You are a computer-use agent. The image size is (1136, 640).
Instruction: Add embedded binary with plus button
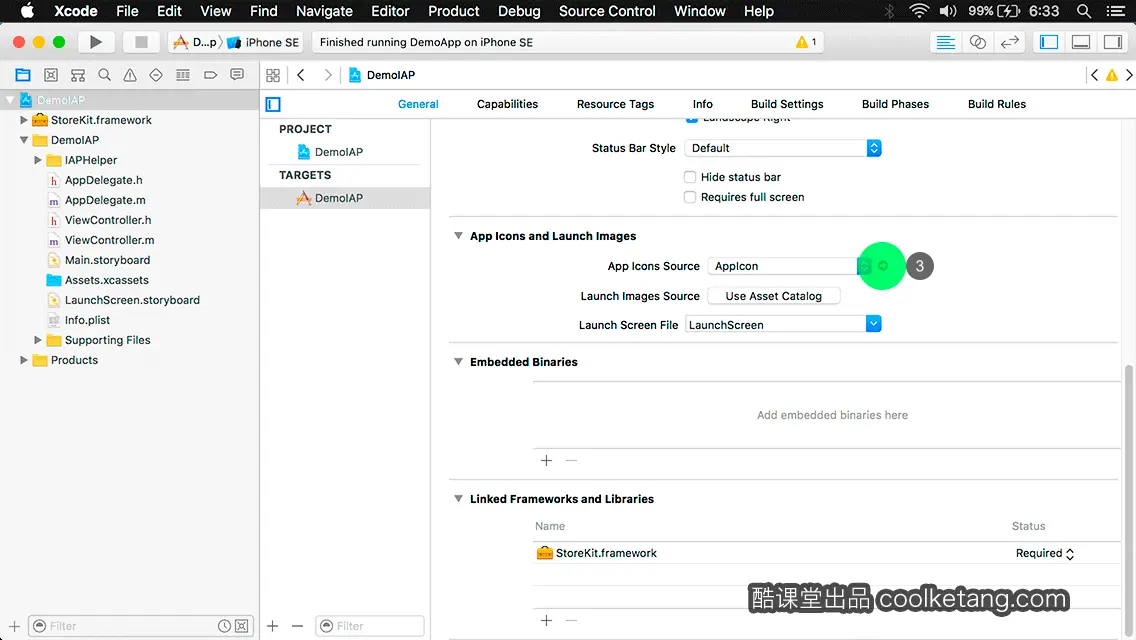point(546,461)
